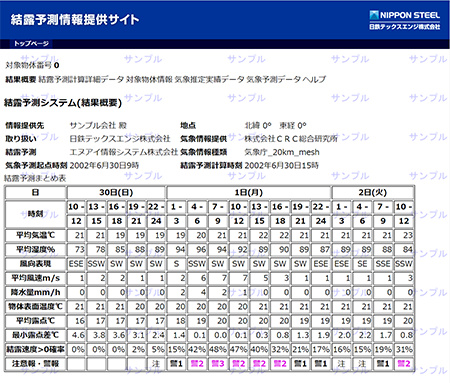
Task: Click the 株式会社CRC総合研究所 value
Action: [291, 139]
